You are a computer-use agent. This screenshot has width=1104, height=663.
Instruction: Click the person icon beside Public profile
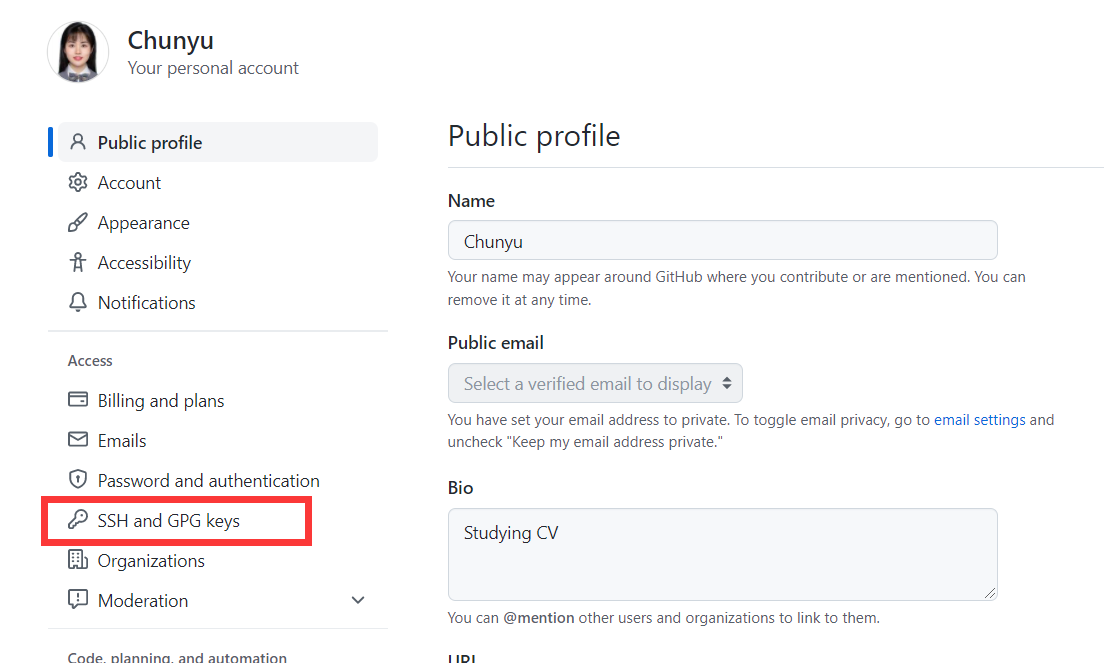[77, 142]
